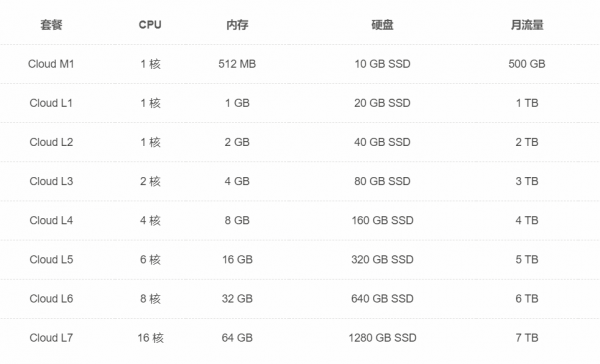Click the 7 TB traffic cell
The height and width of the screenshot is (364, 600).
pyautogui.click(x=527, y=338)
